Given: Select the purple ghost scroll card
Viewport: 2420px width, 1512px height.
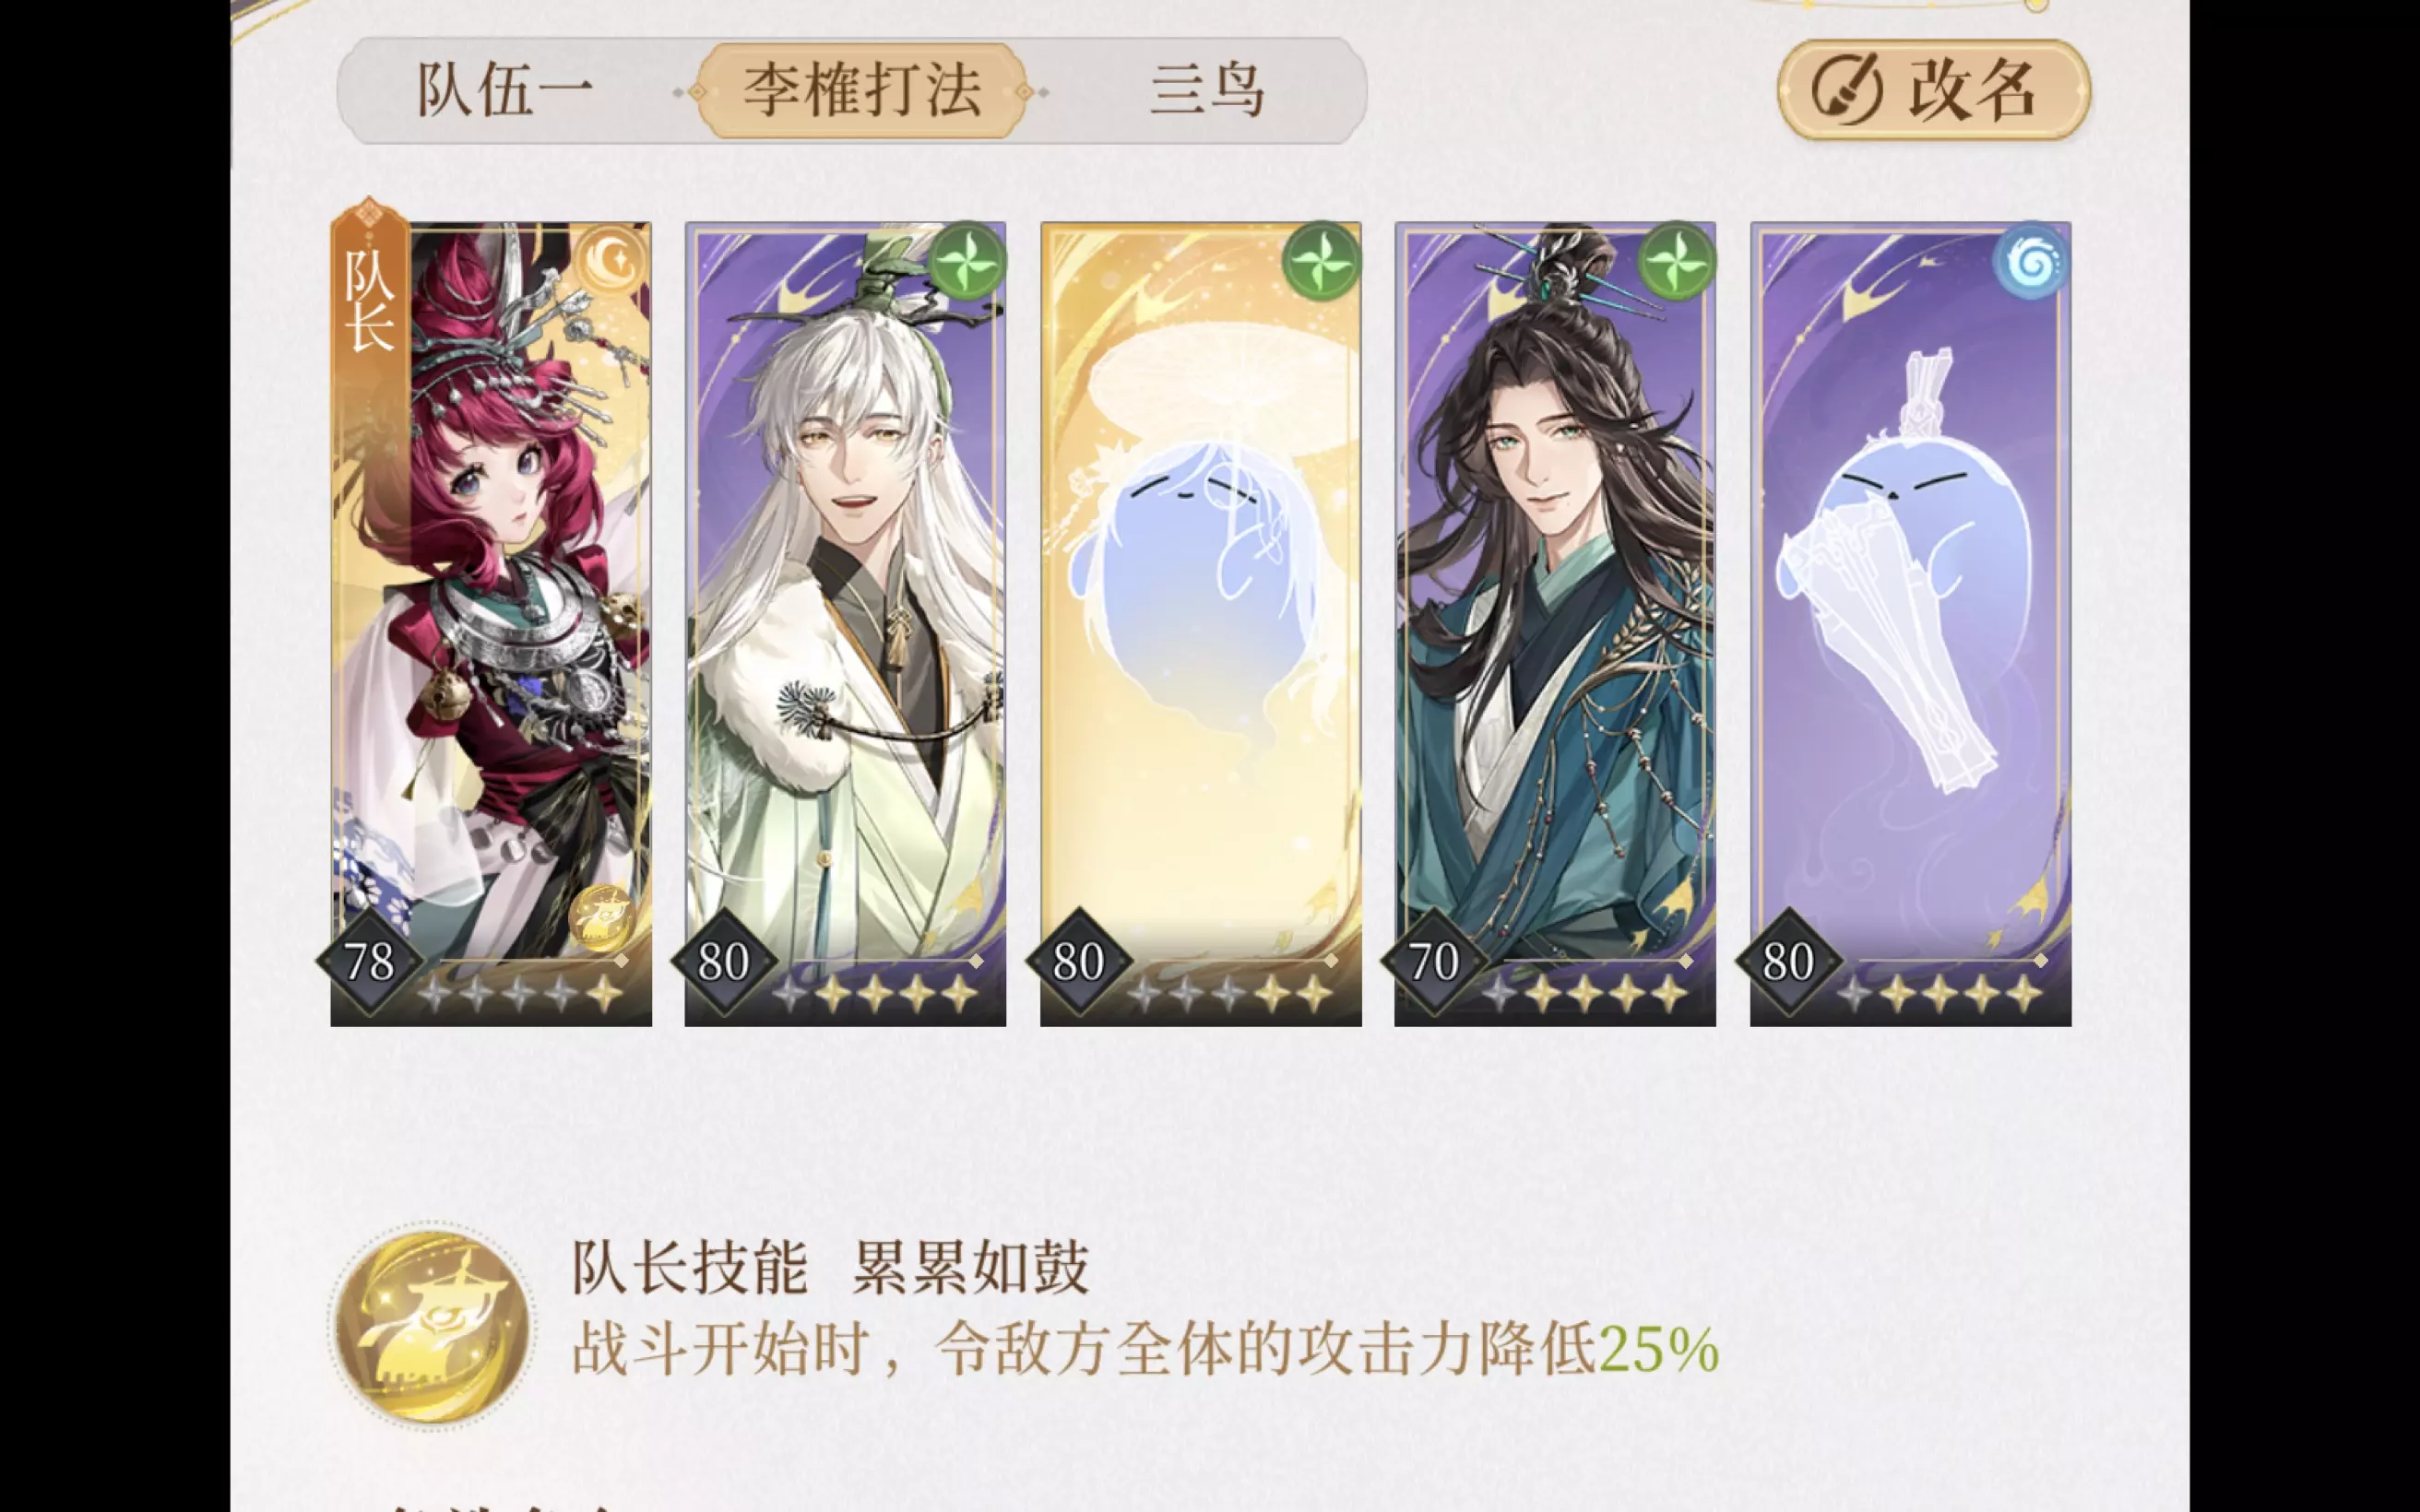Looking at the screenshot, I should tap(1910, 624).
